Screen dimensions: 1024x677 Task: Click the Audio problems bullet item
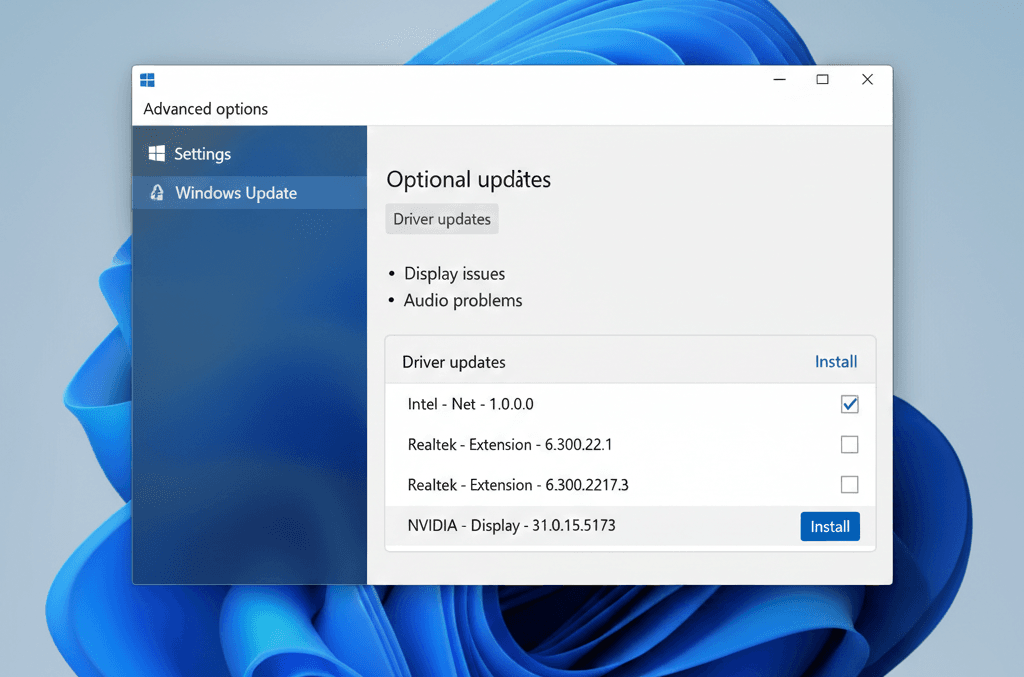click(x=463, y=301)
